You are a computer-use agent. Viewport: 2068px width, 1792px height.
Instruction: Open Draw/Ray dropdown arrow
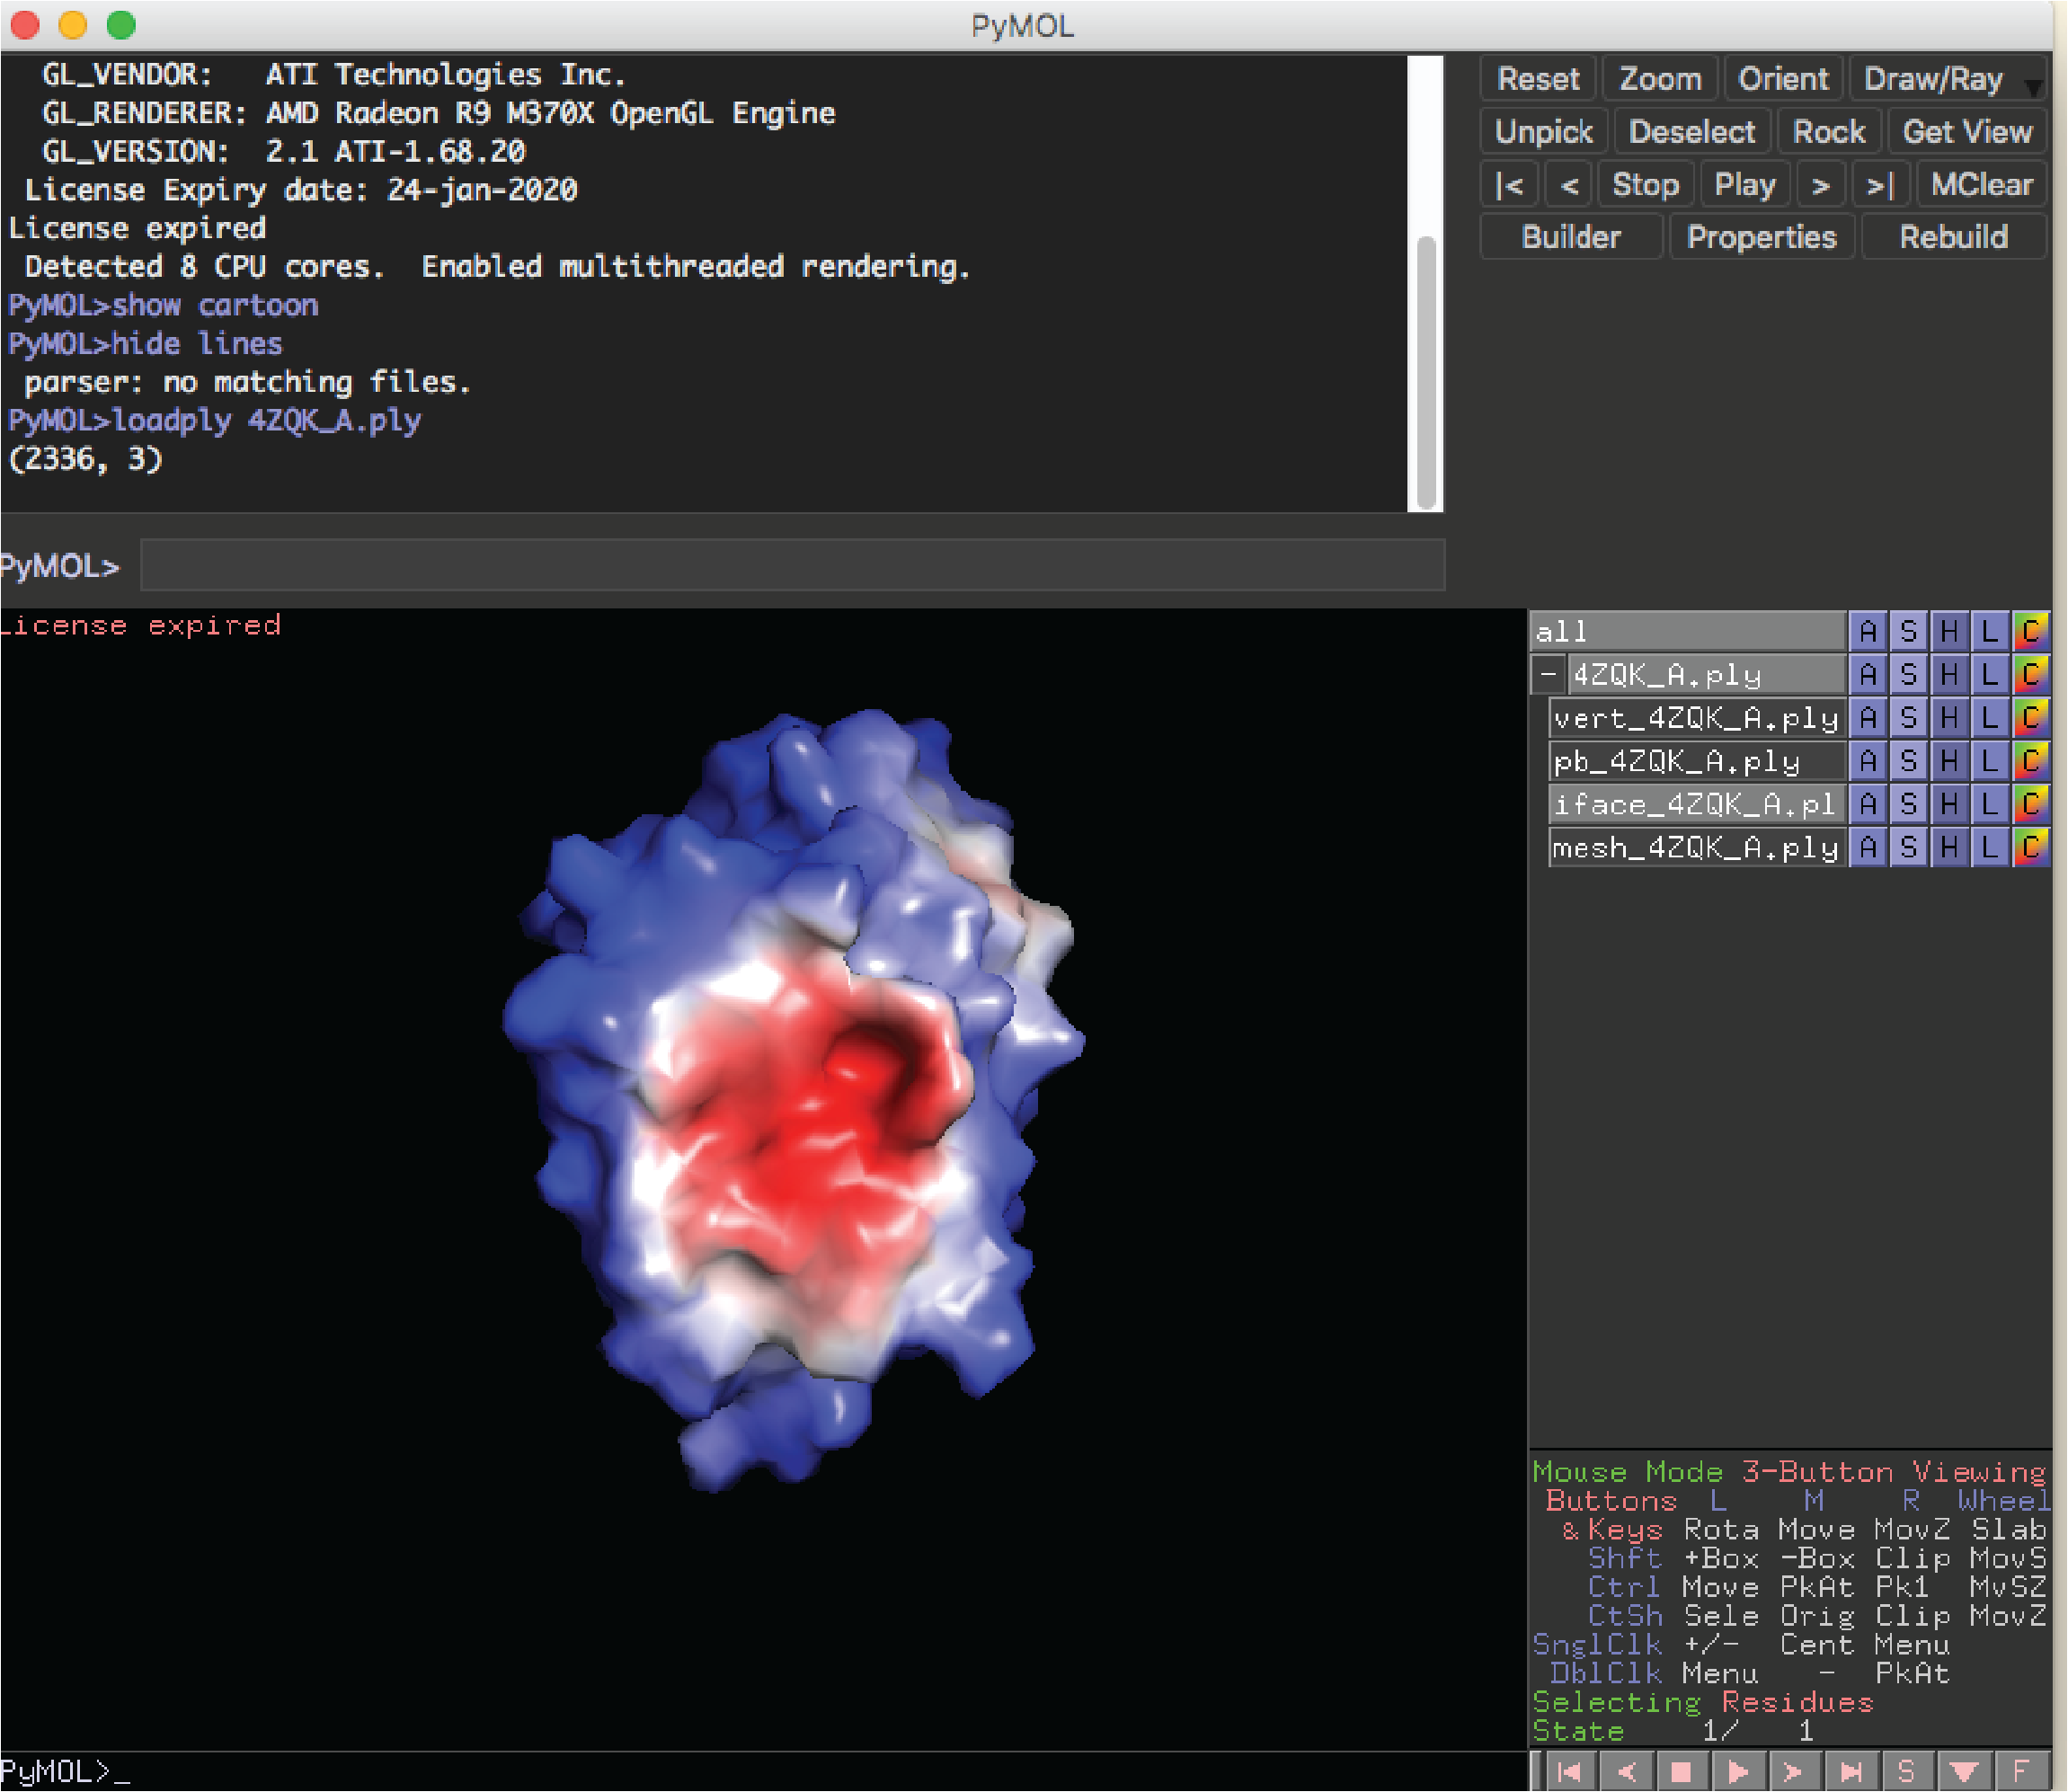coord(2033,88)
